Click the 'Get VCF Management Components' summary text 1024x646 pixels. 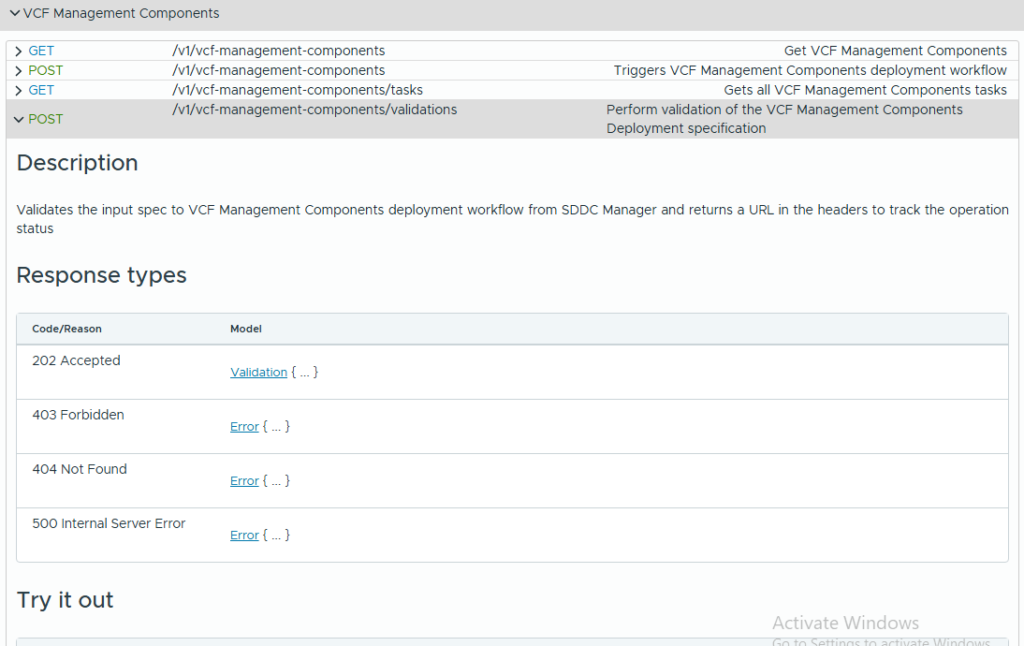pos(895,51)
